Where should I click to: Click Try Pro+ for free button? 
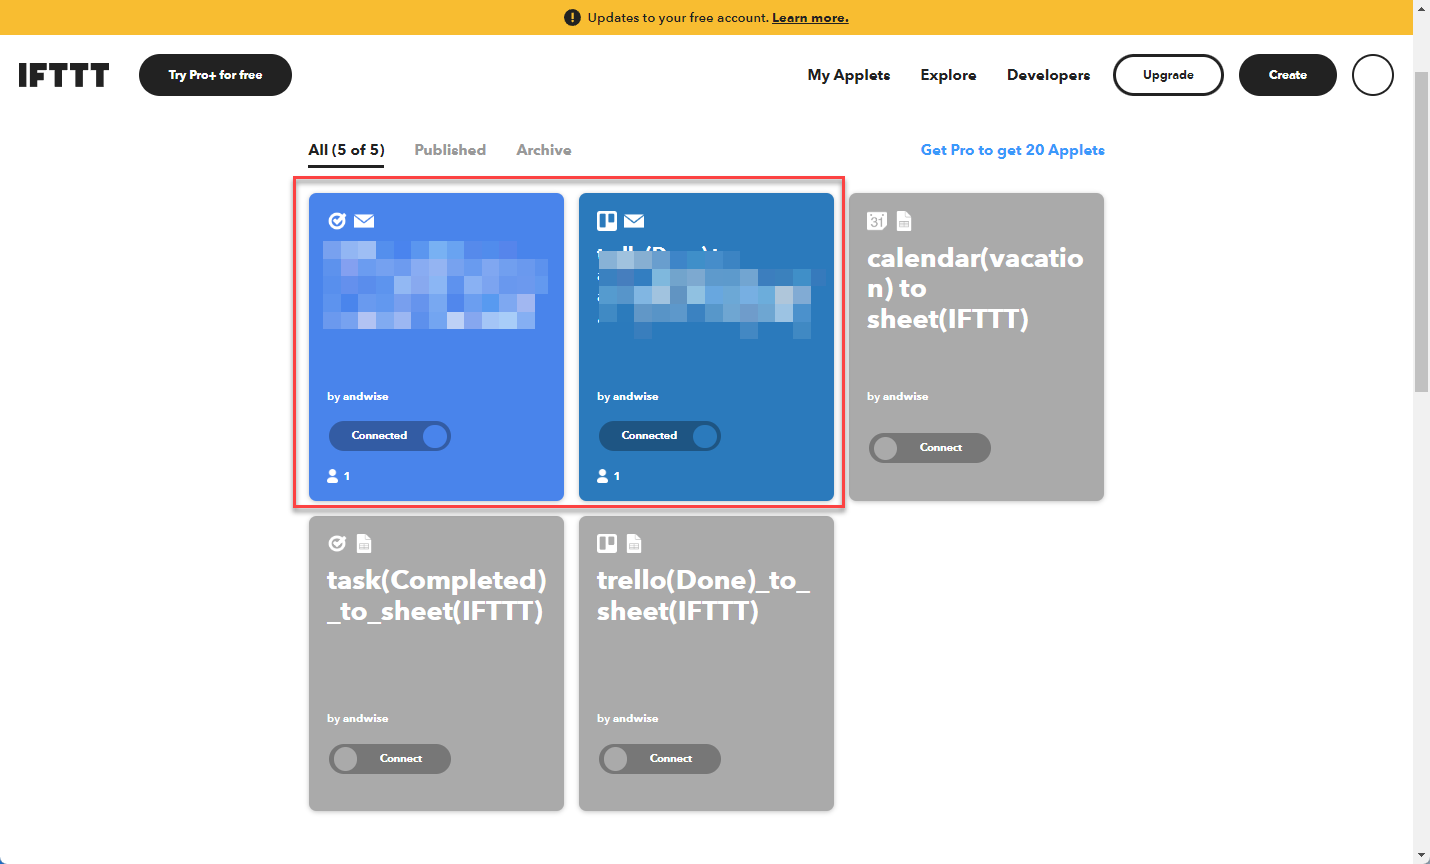click(x=215, y=75)
